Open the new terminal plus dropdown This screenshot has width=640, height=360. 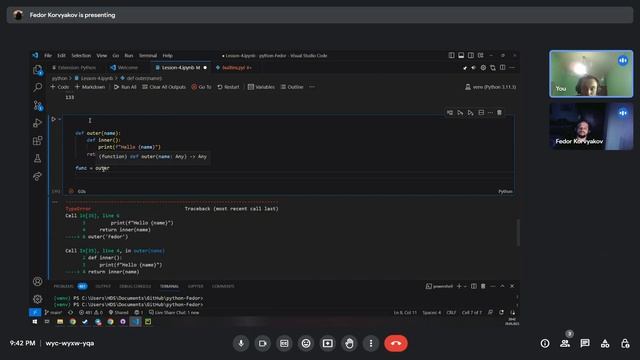[461, 286]
